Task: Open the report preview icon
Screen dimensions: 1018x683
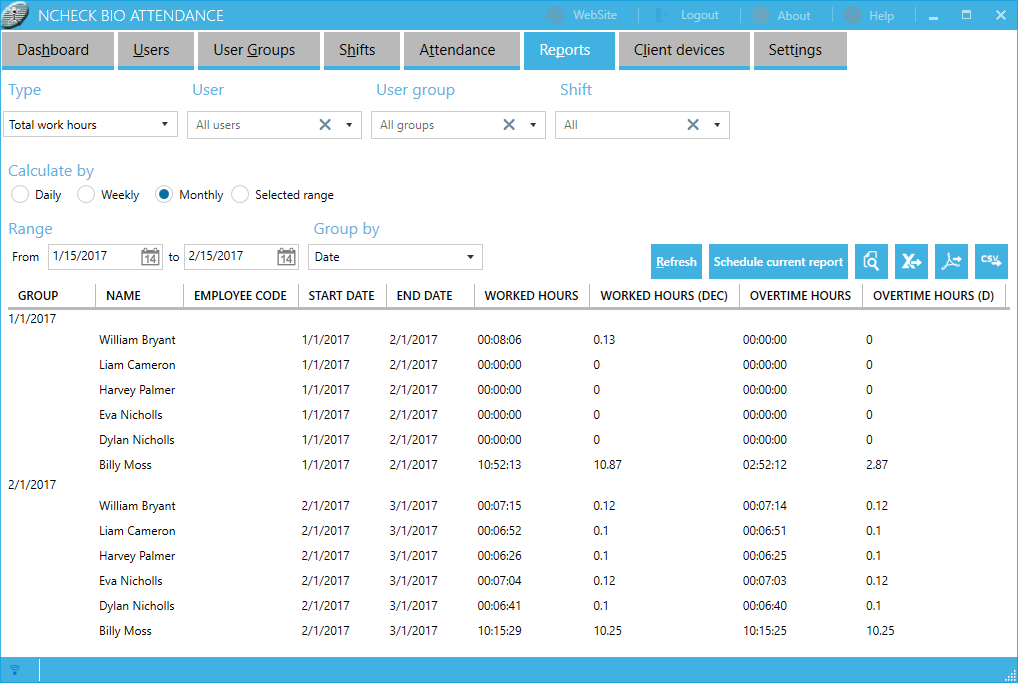Action: tap(871, 262)
